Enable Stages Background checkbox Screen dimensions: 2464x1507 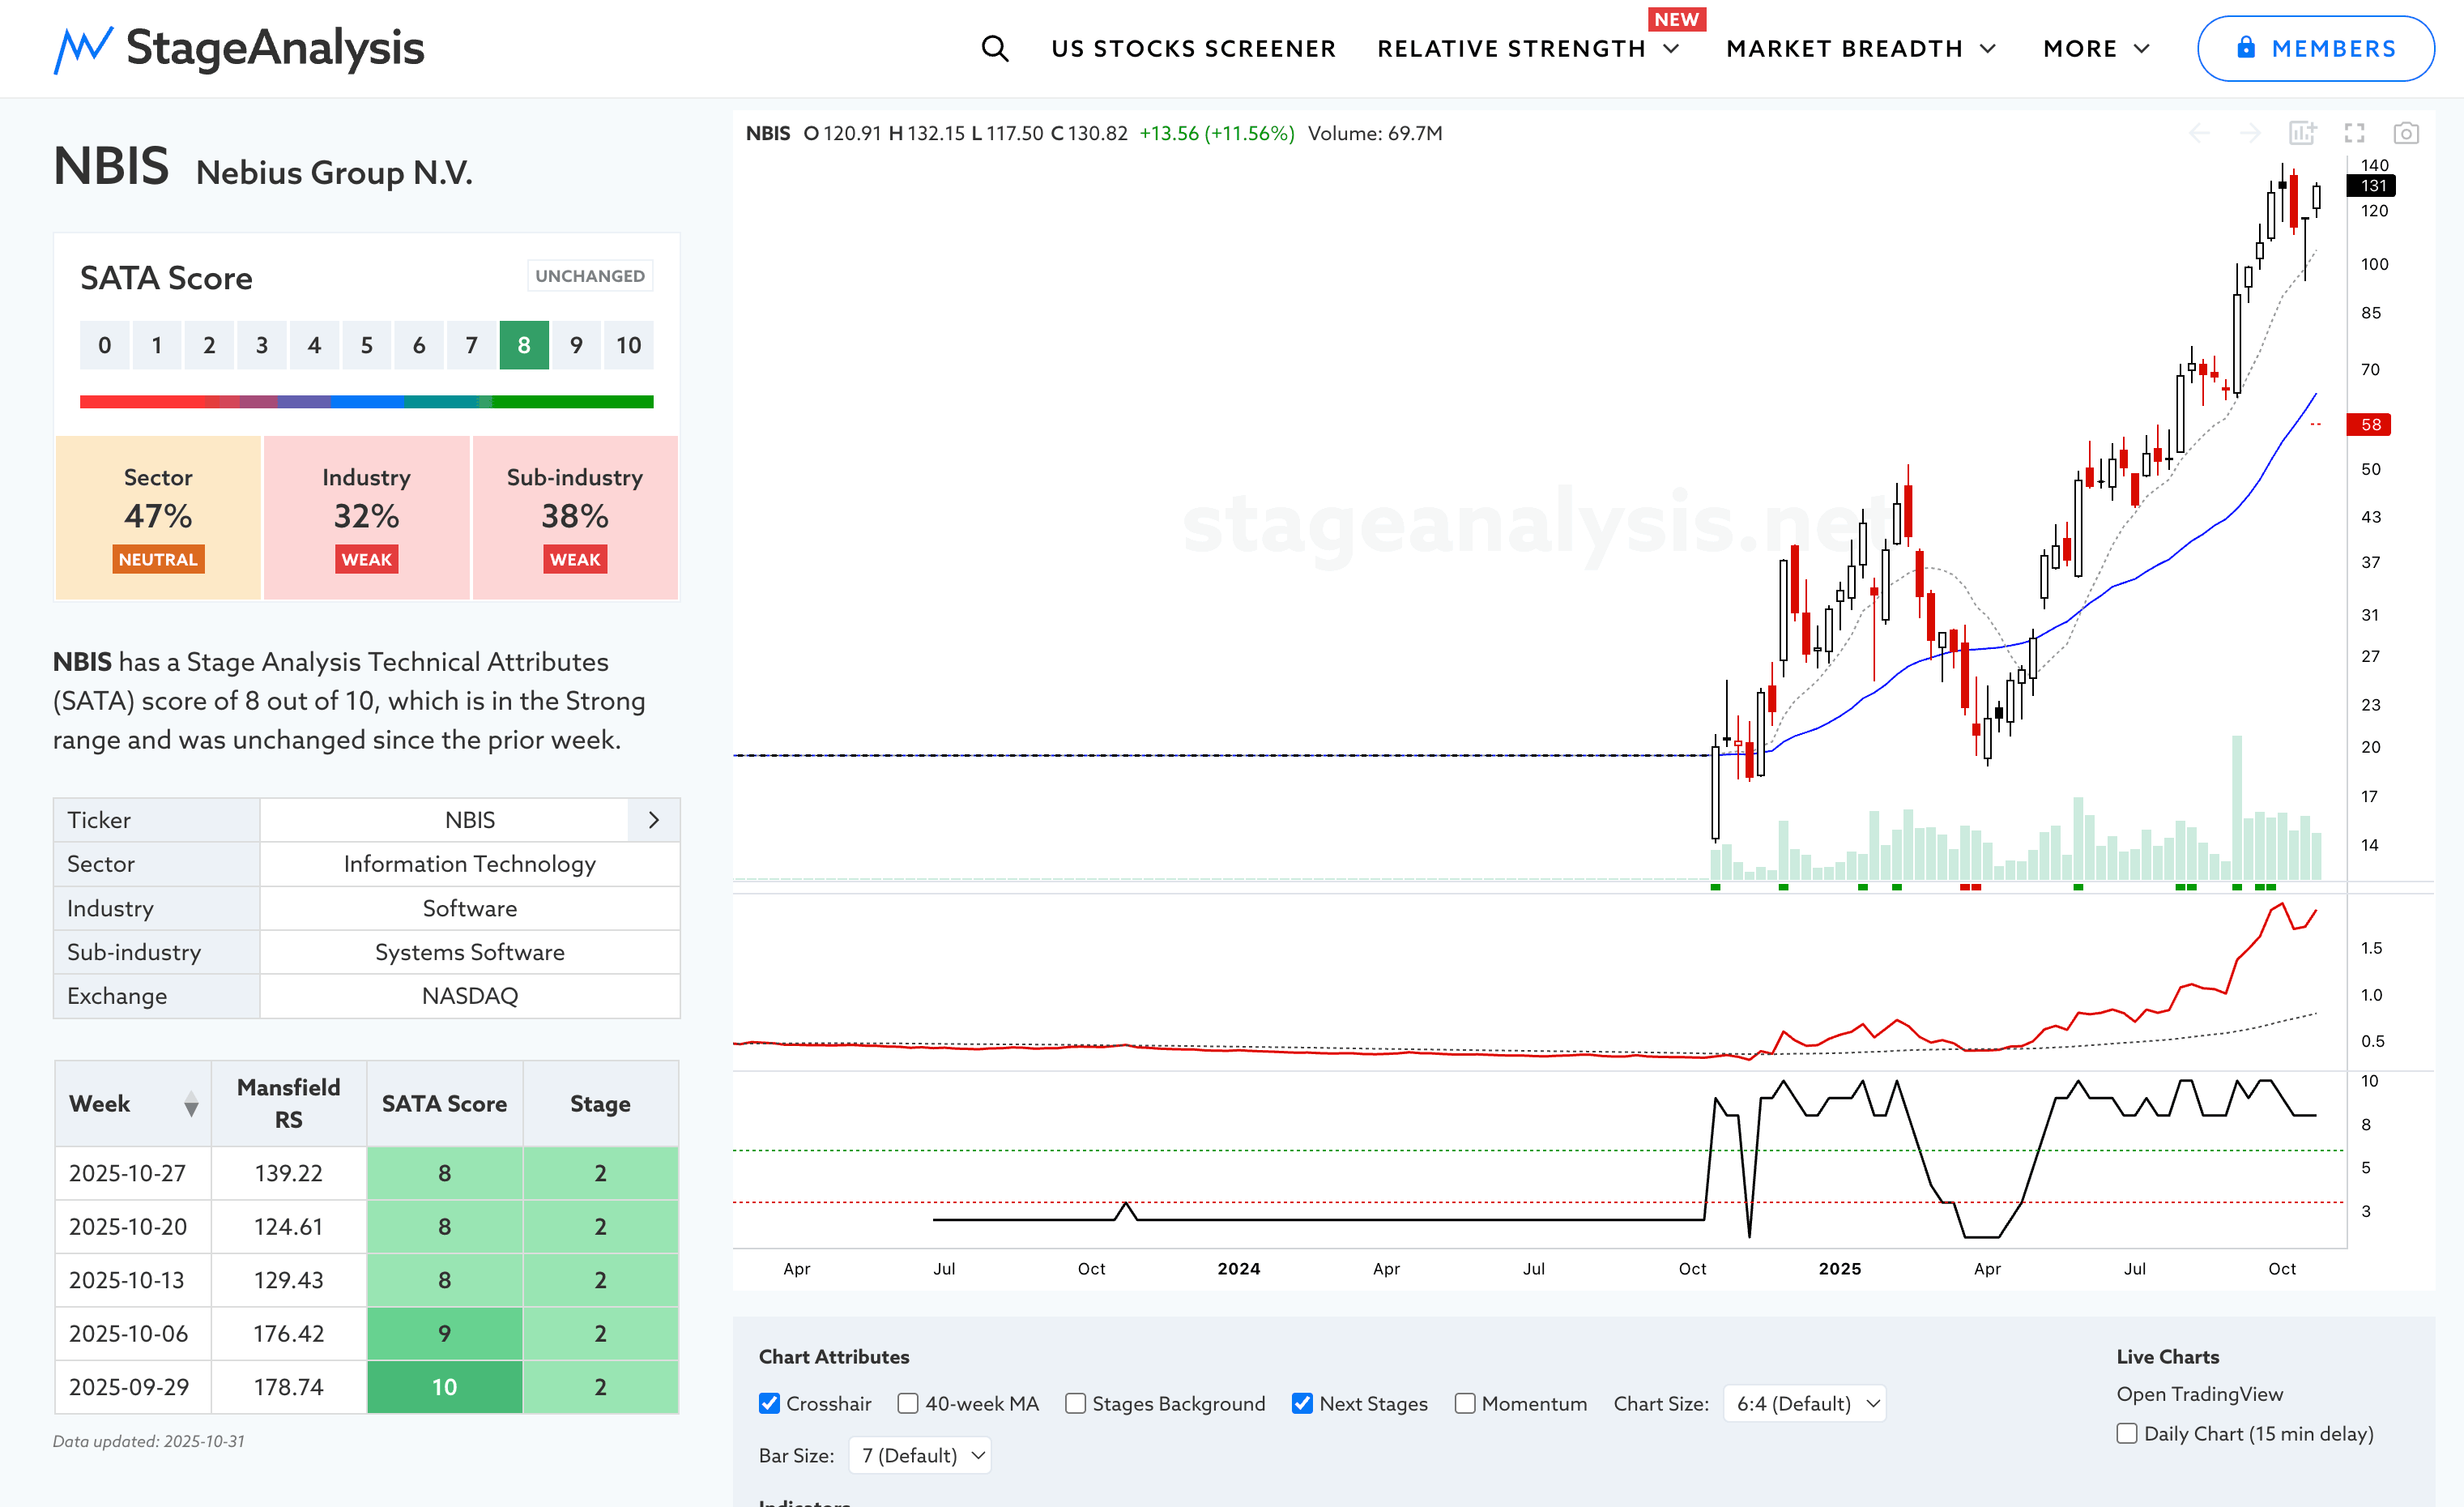[x=1075, y=1403]
